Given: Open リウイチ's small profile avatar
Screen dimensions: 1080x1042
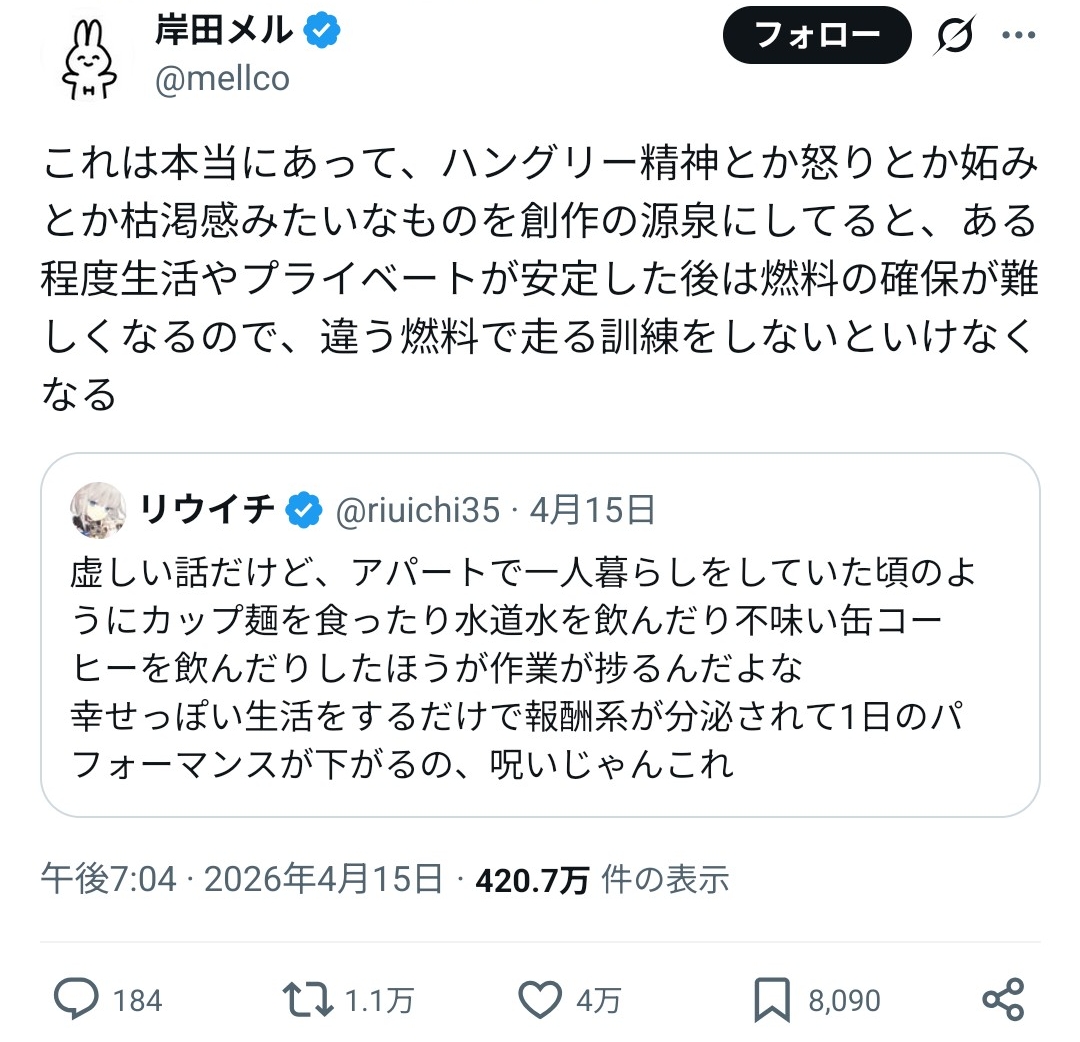Looking at the screenshot, I should click(98, 512).
